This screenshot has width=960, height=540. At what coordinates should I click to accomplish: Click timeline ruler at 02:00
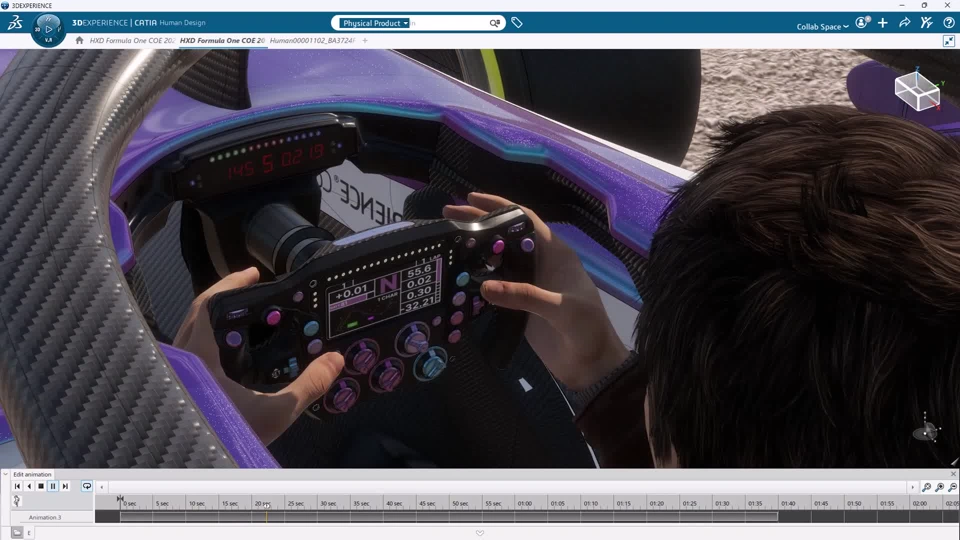[920, 503]
